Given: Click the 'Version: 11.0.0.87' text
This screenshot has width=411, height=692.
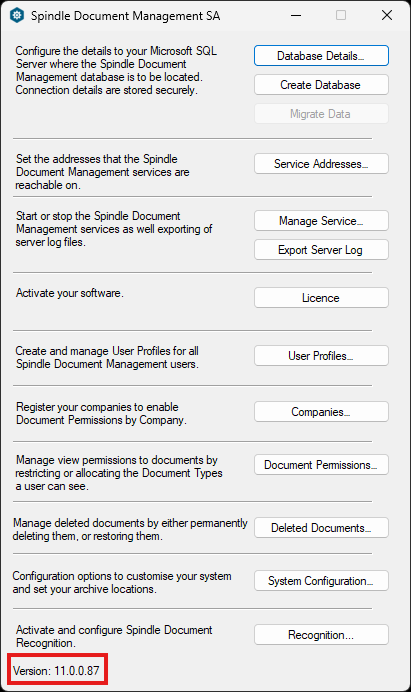Looking at the screenshot, I should click(x=57, y=671).
